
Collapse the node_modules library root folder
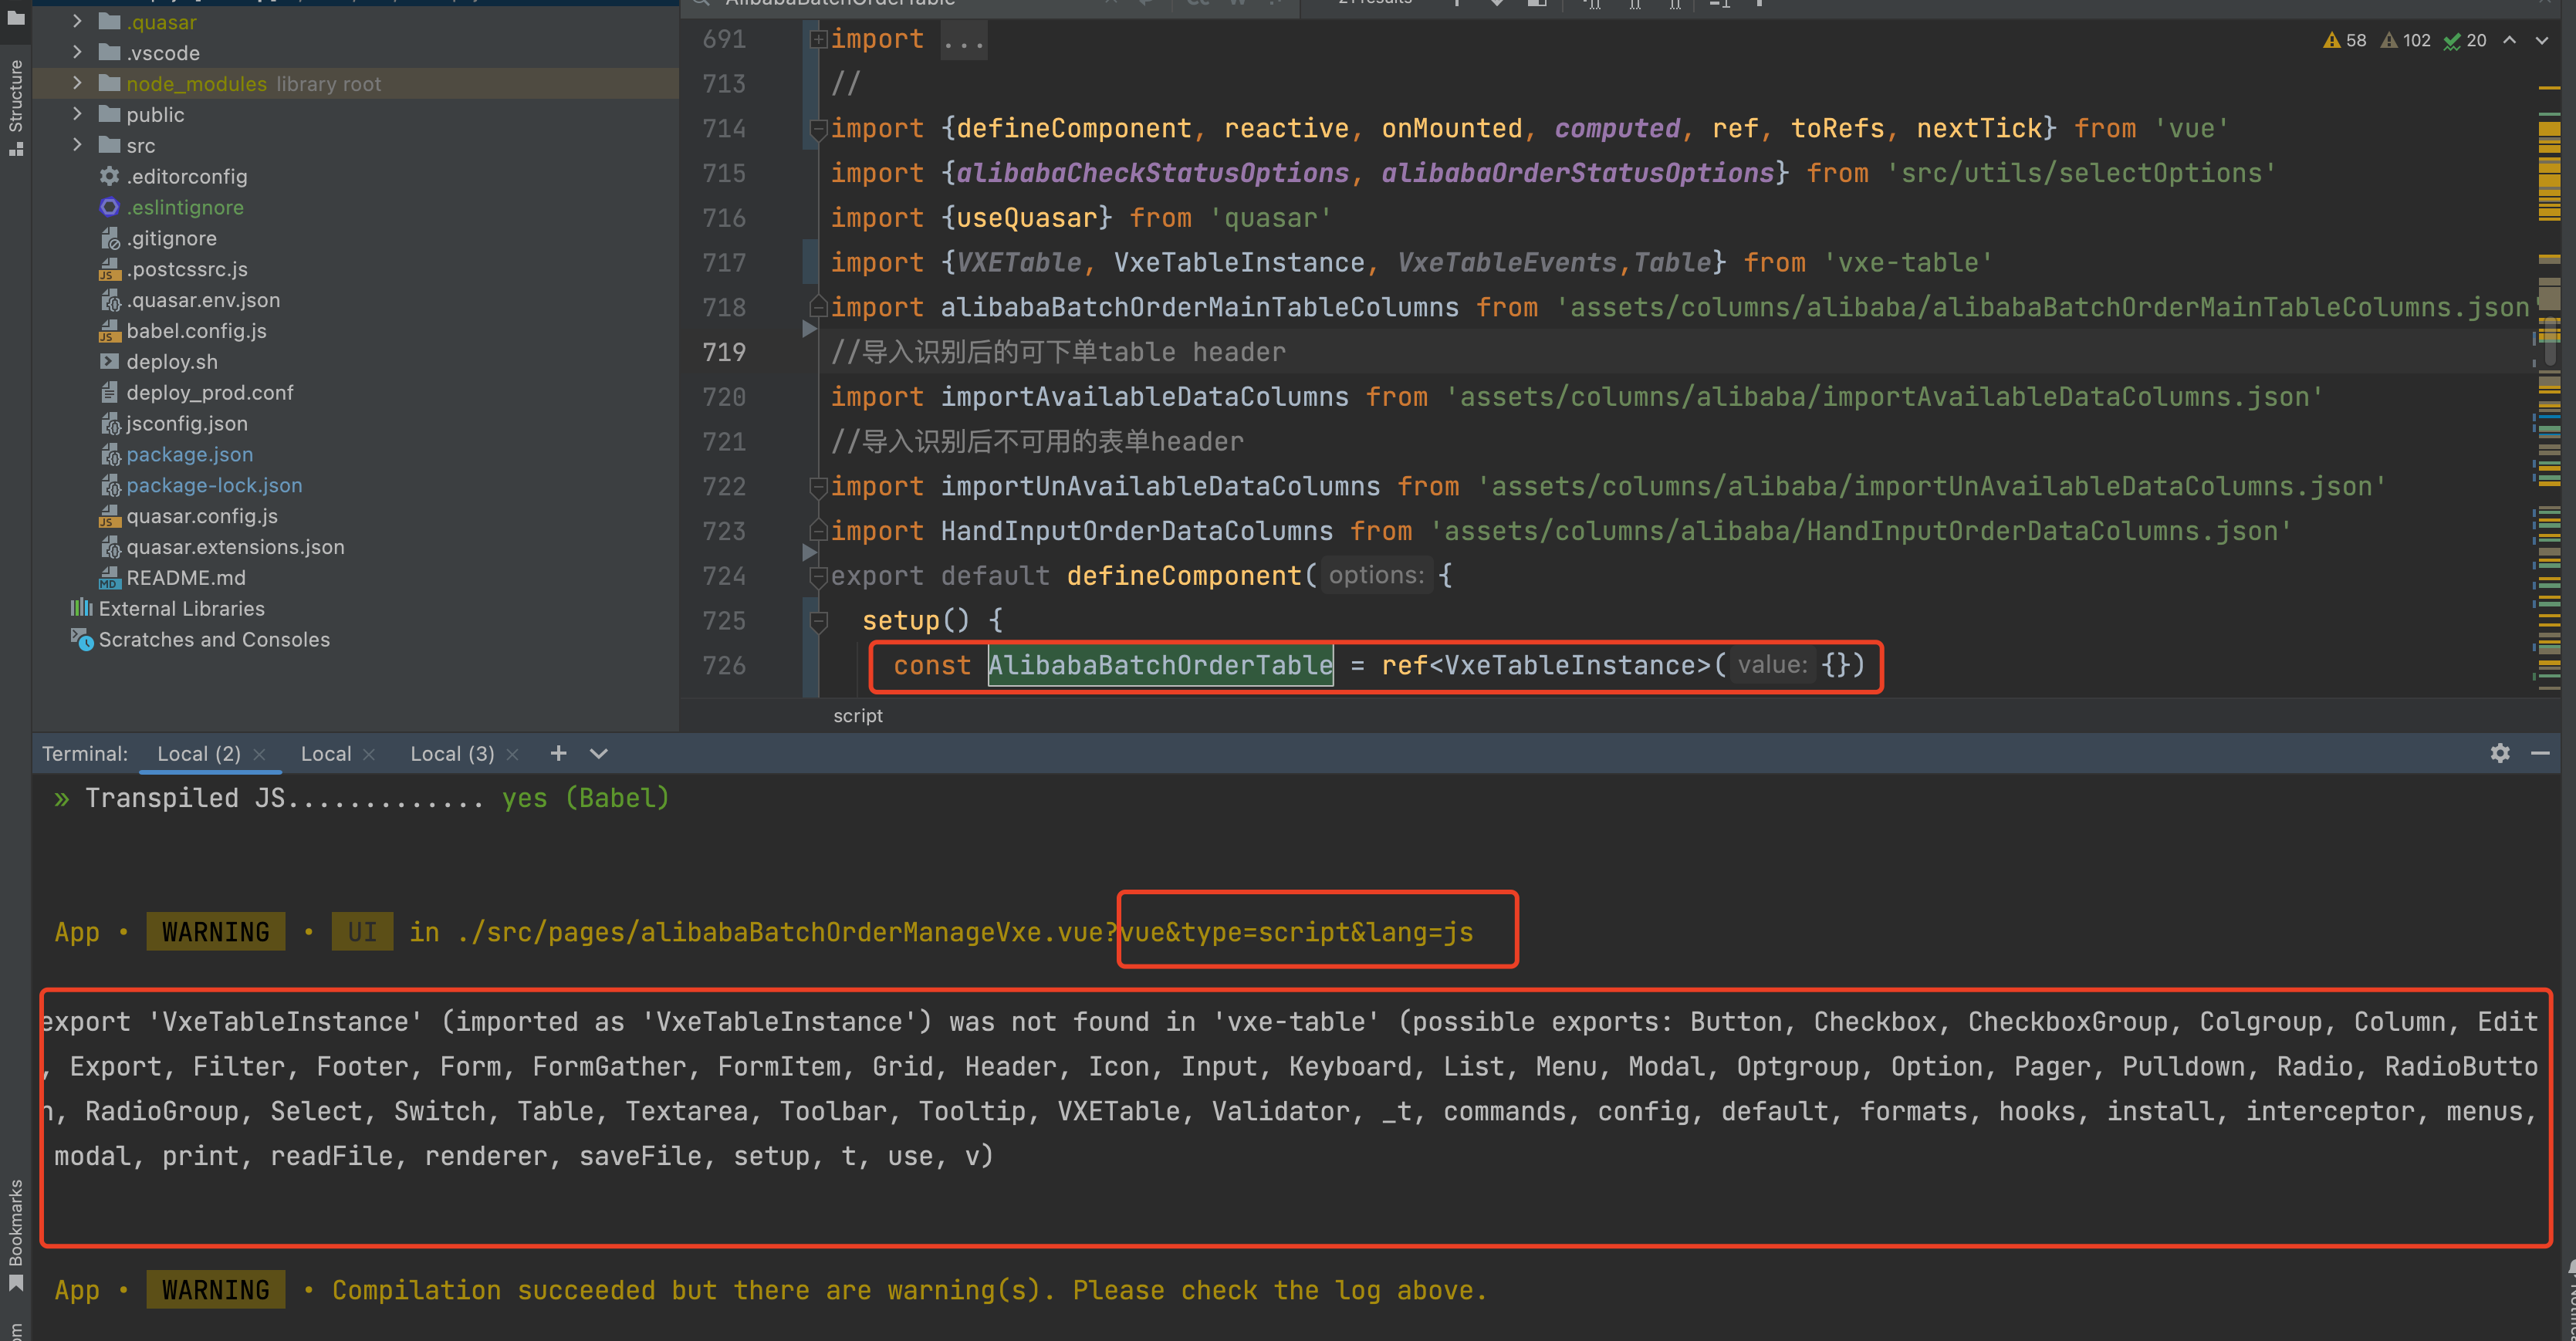[77, 84]
